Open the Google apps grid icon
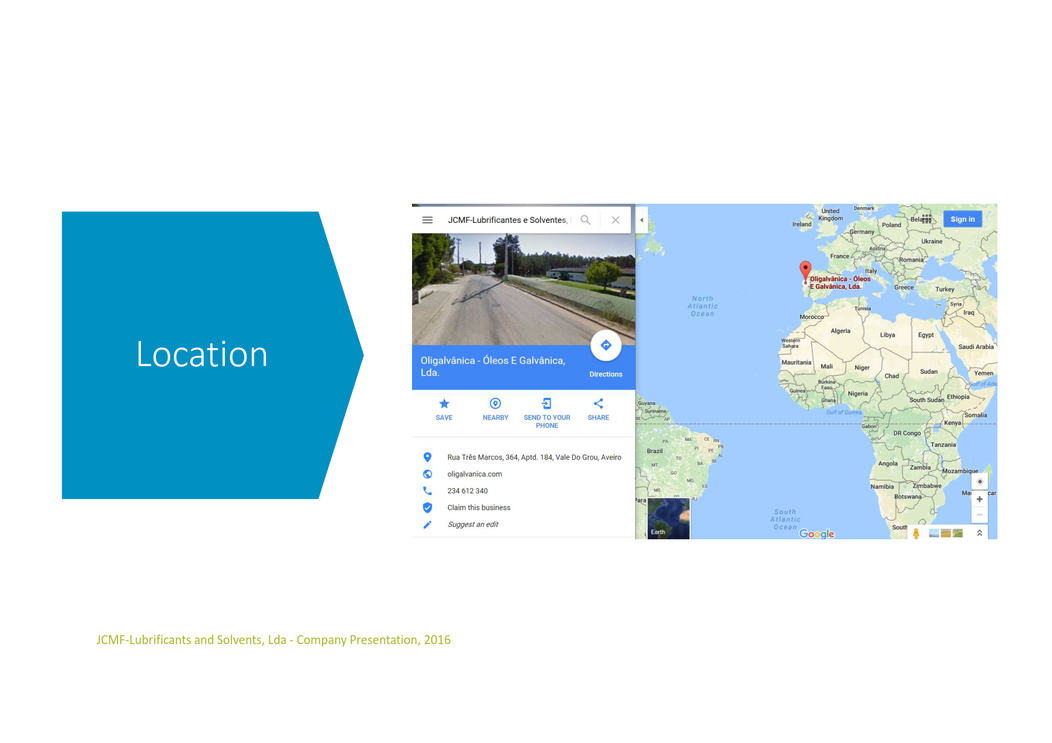Image resolution: width=1052 pixels, height=743 pixels. pos(927,219)
